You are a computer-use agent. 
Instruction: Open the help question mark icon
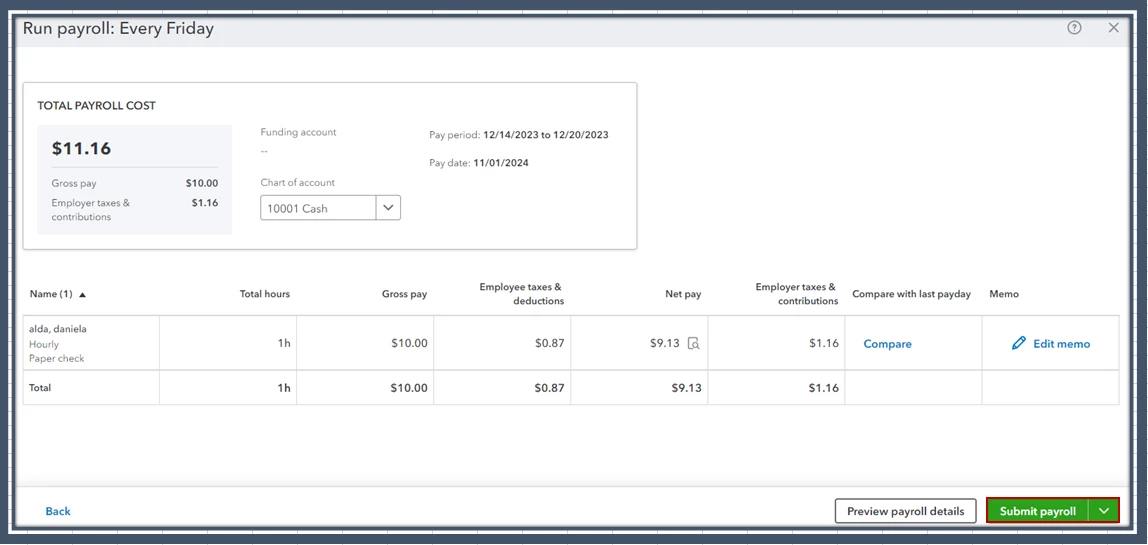click(x=1074, y=28)
